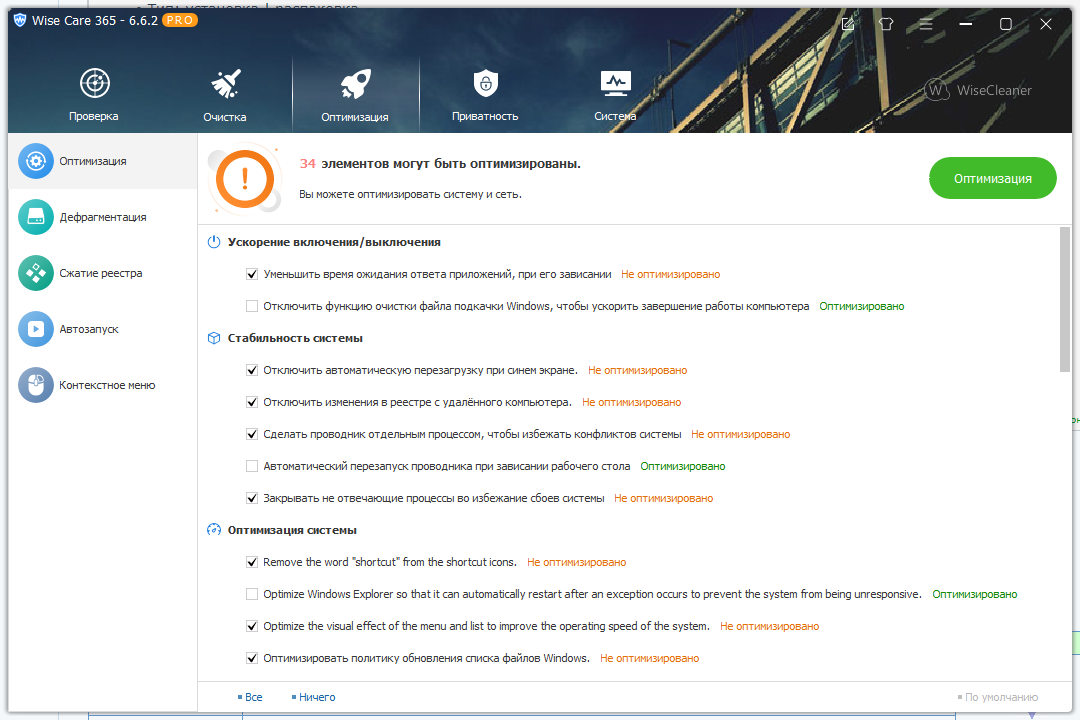
Task: Click the vertical scrollbar thumb
Action: point(1065,300)
